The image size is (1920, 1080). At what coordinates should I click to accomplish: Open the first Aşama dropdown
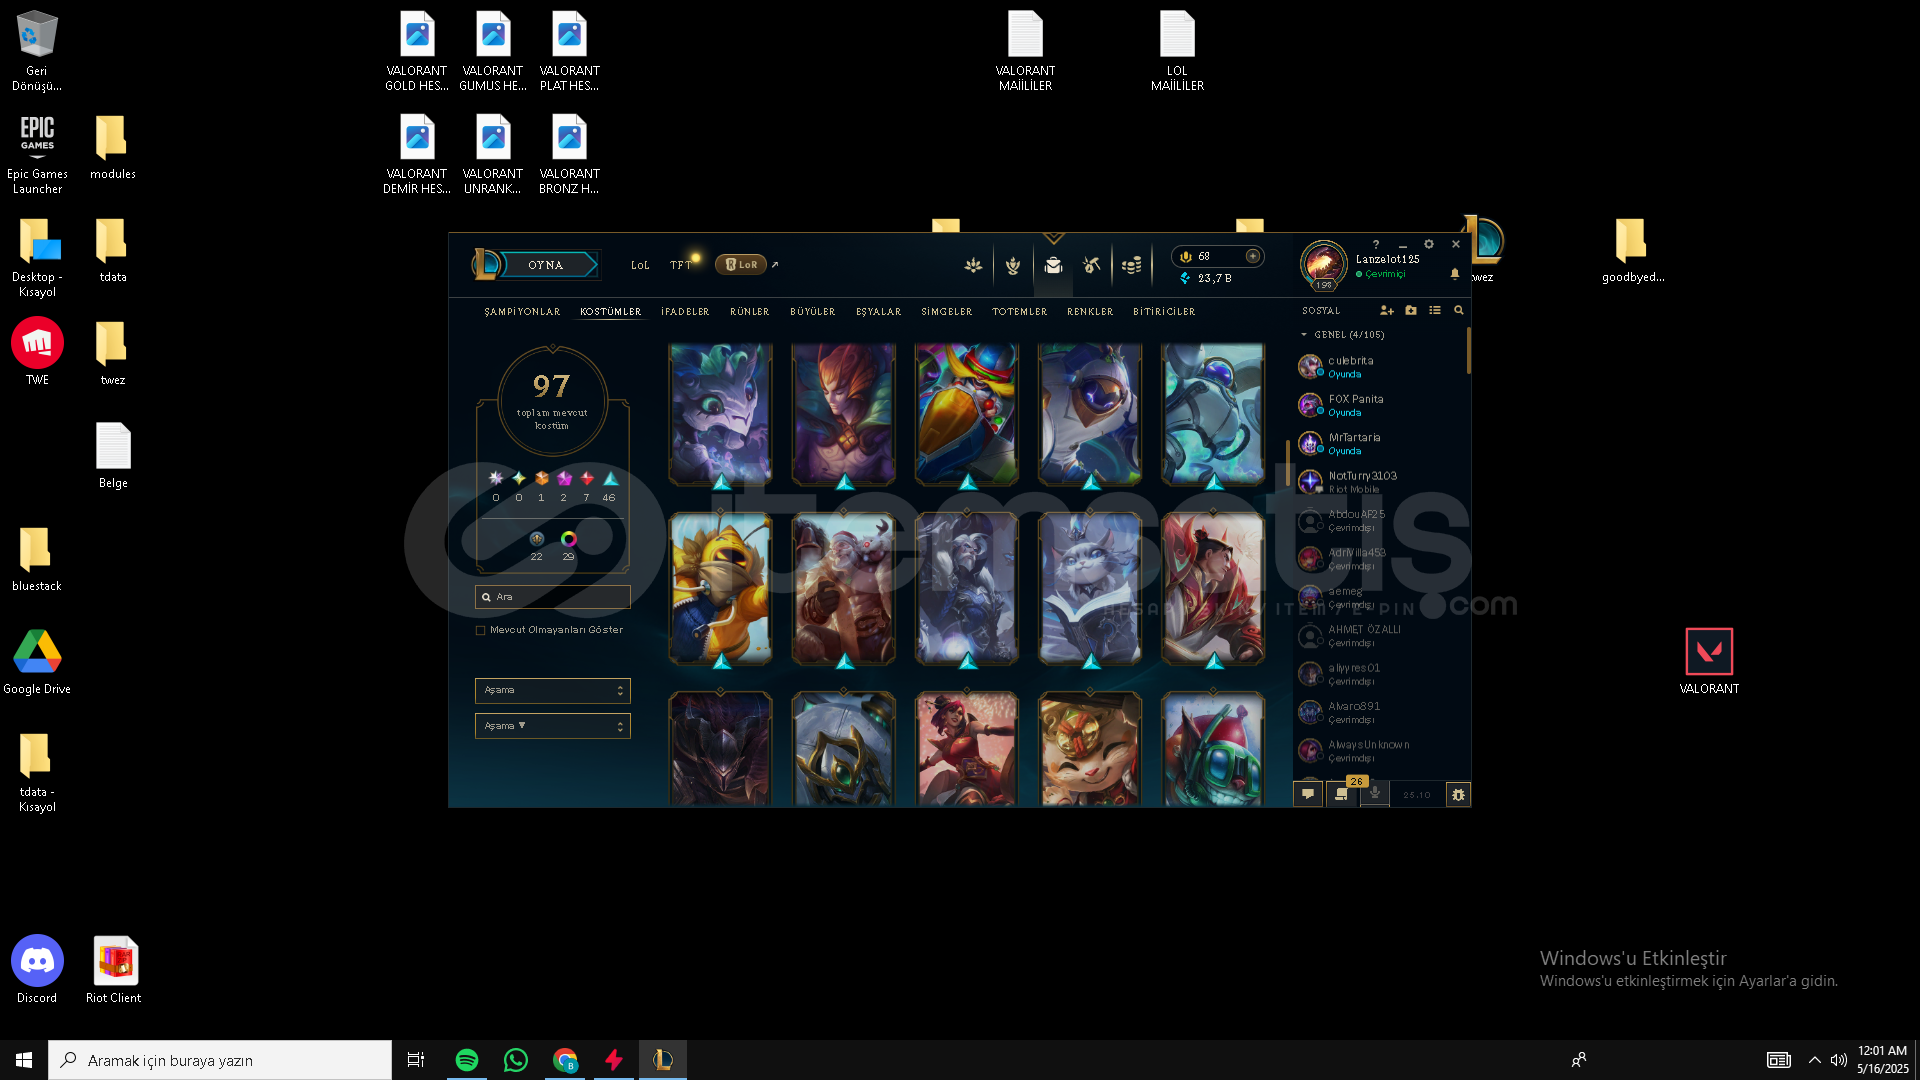(552, 691)
